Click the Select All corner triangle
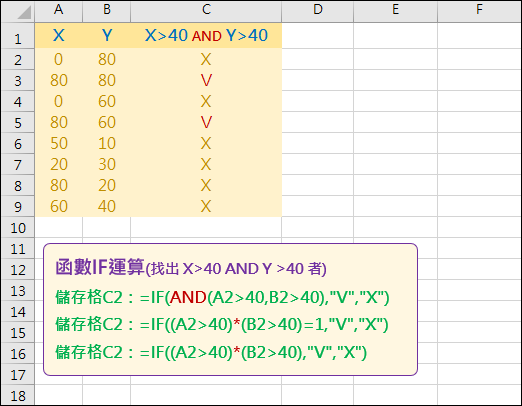The image size is (522, 406). click(x=24, y=13)
